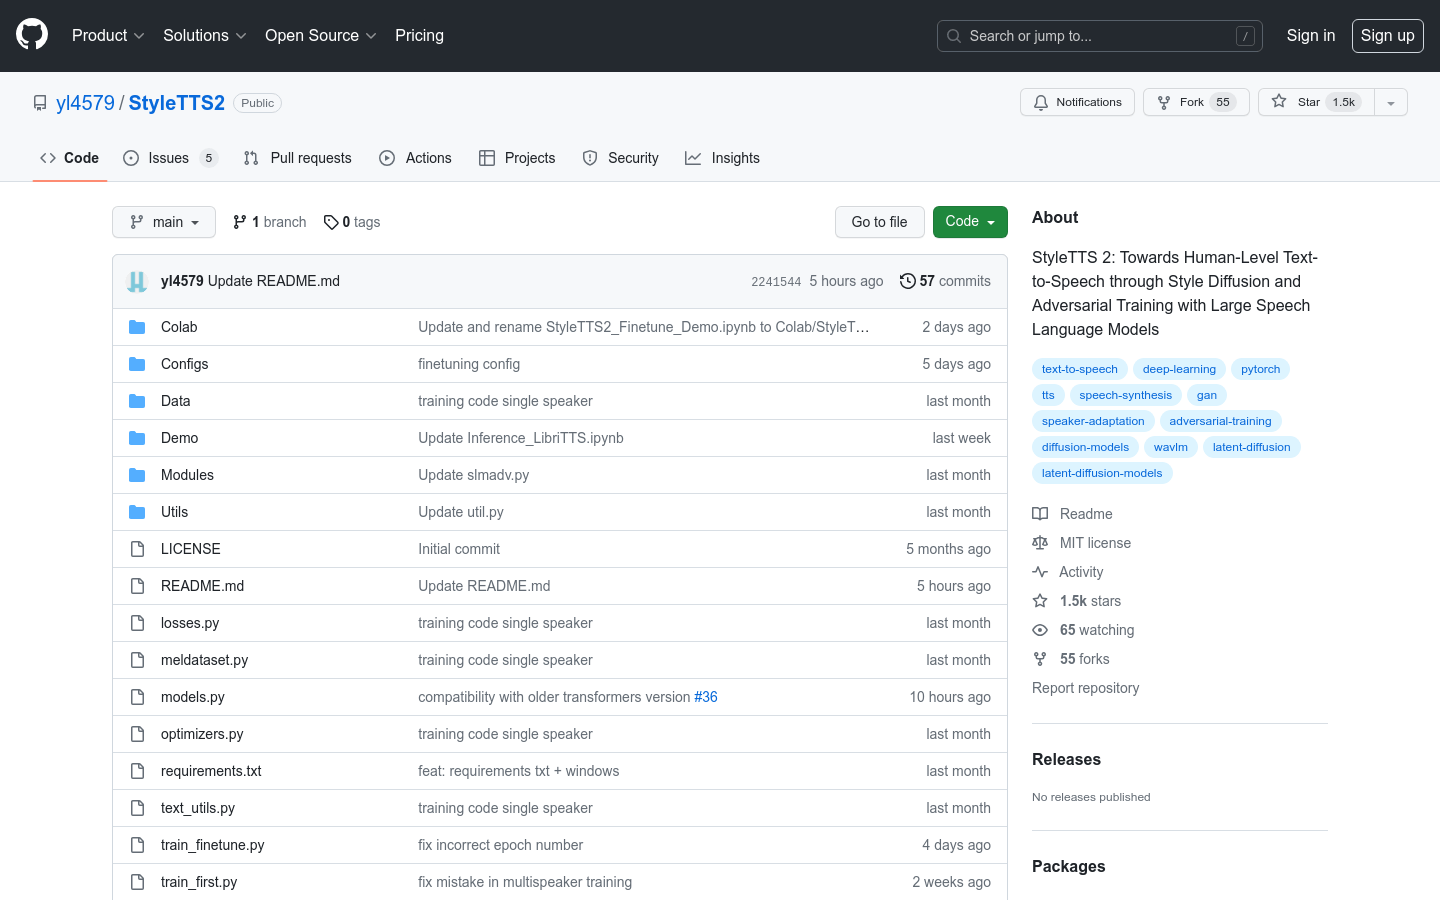Screen dimensions: 1440x900
Task: Switch to the Issues tab
Action: (x=168, y=158)
